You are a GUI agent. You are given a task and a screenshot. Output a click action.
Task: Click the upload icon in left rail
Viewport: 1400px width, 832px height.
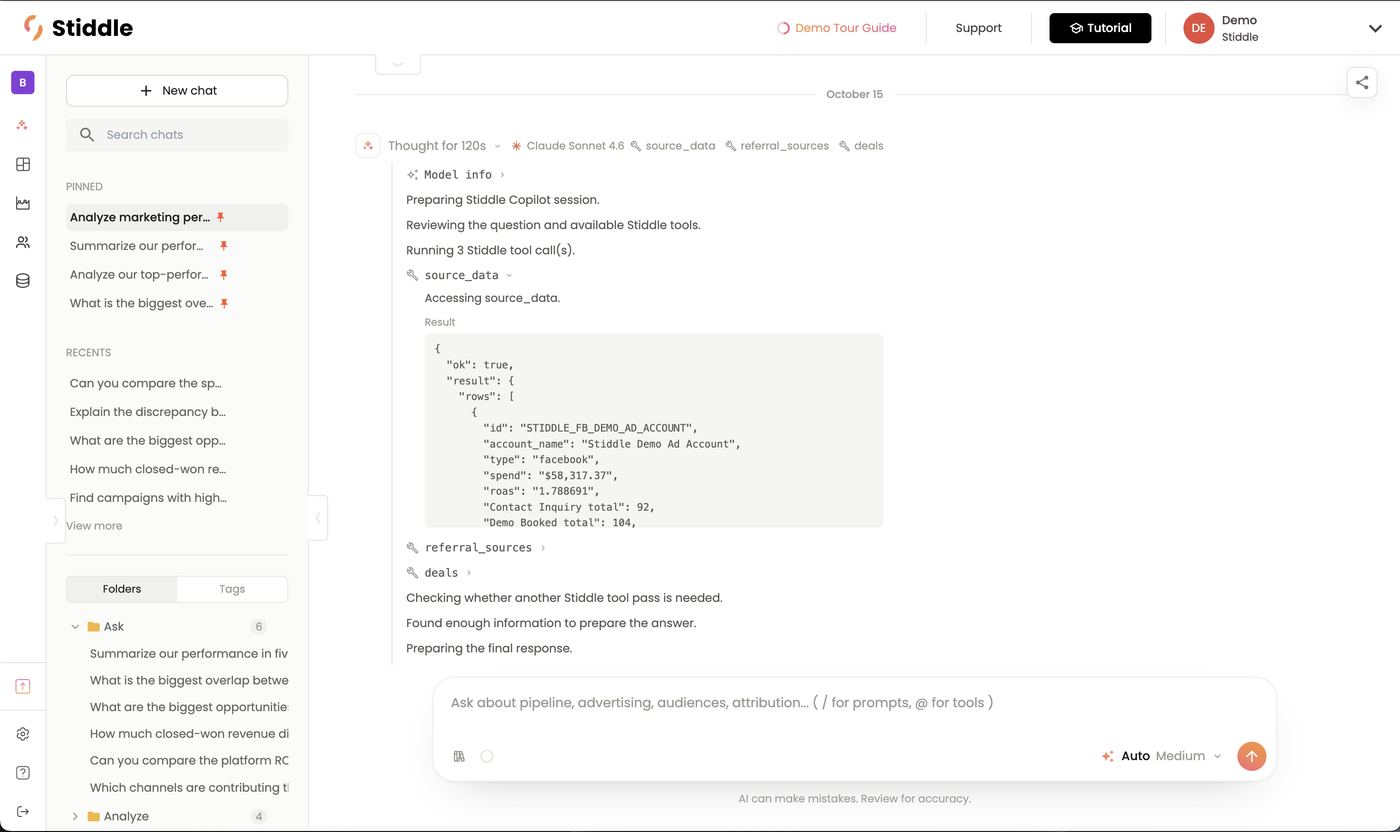point(23,686)
